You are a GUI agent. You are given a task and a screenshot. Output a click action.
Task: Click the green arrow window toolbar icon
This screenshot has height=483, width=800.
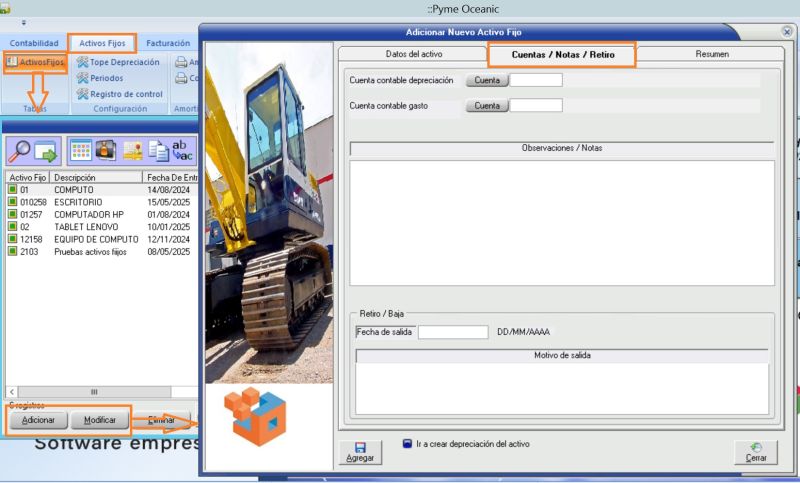pos(46,151)
